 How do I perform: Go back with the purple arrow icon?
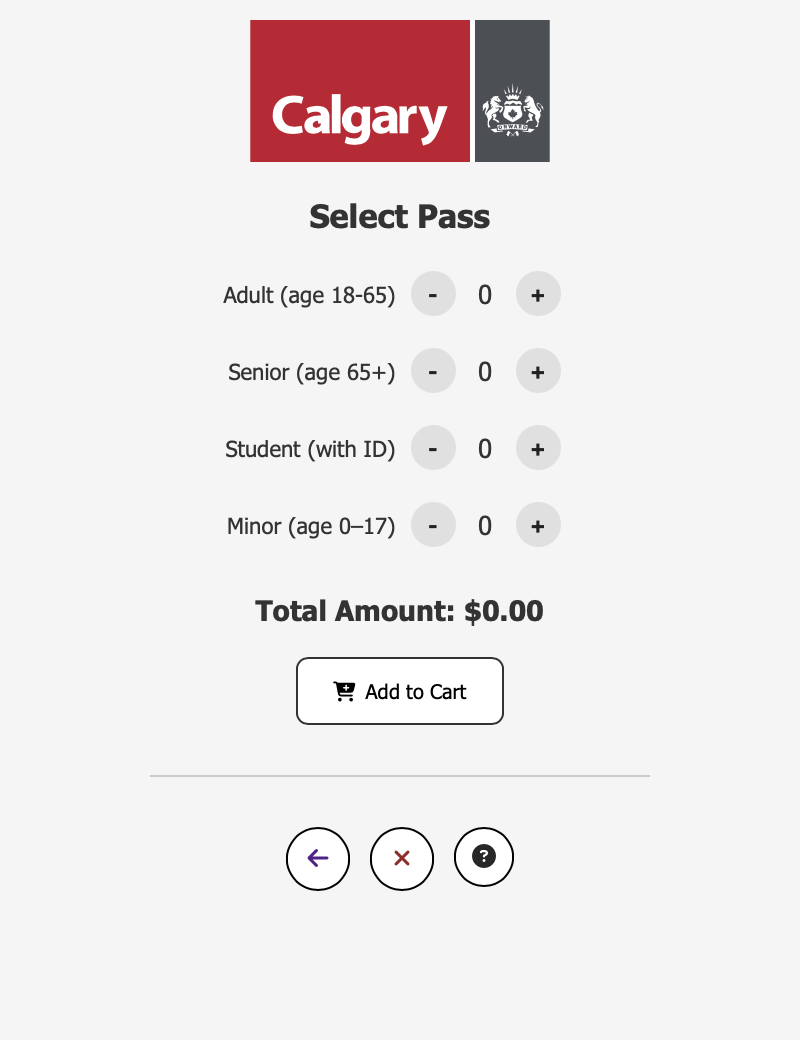(x=318, y=858)
